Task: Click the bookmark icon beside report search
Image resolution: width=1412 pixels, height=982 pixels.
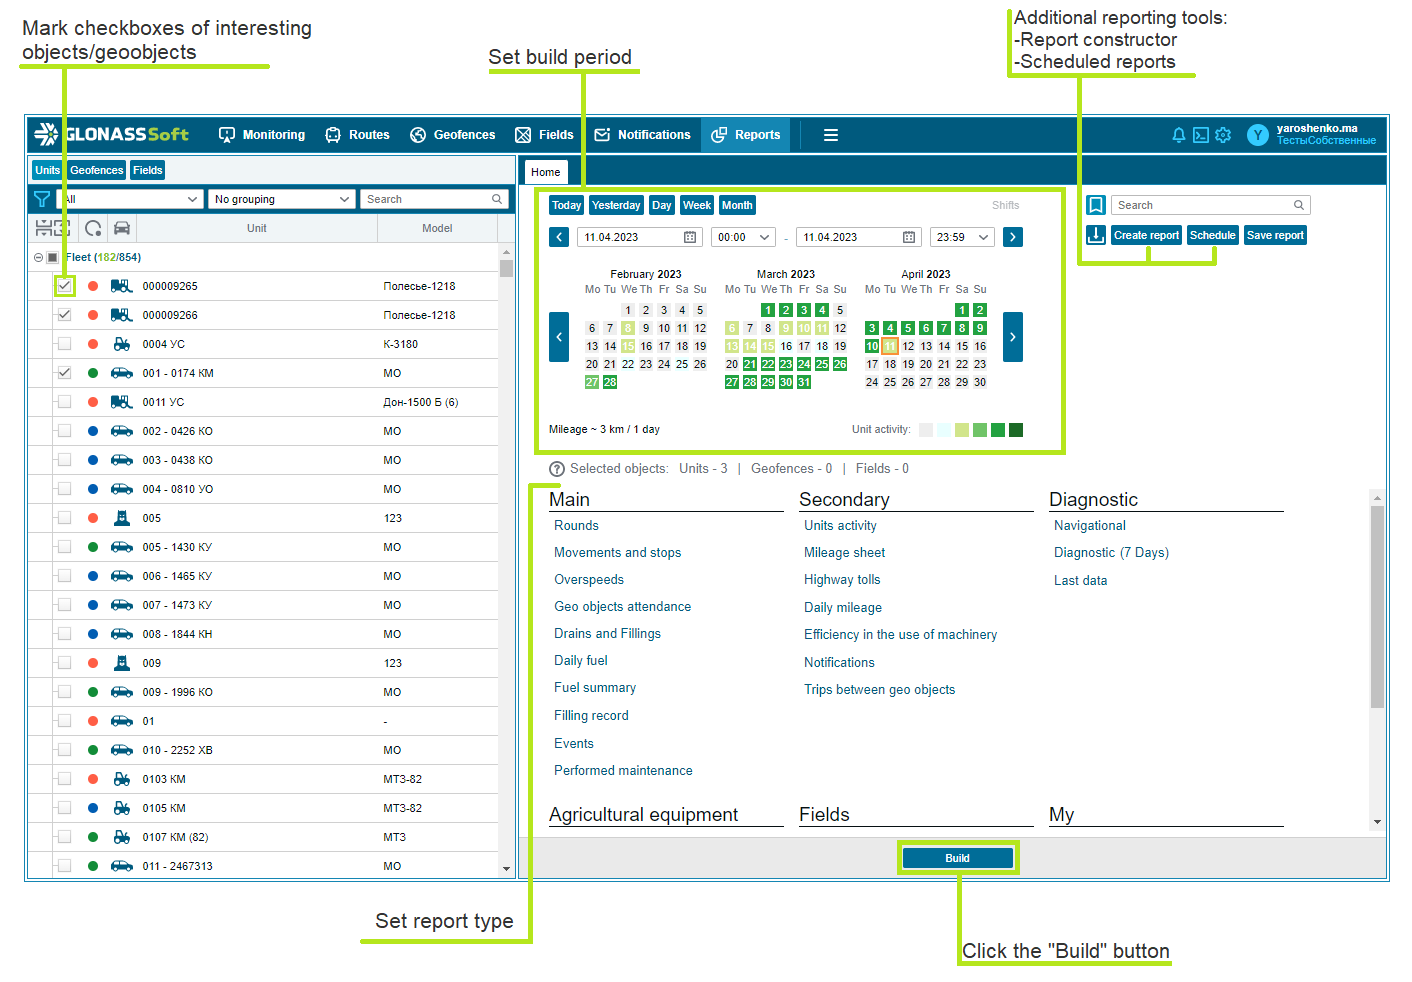Action: coord(1096,205)
